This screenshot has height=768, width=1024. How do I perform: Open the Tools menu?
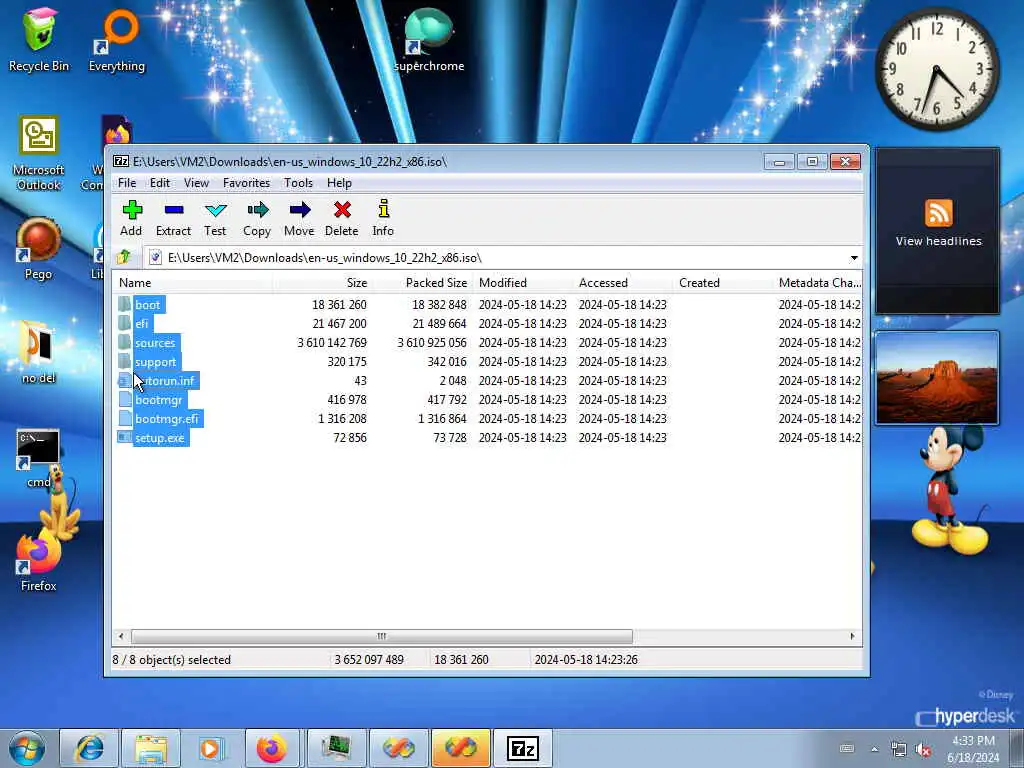(x=298, y=183)
